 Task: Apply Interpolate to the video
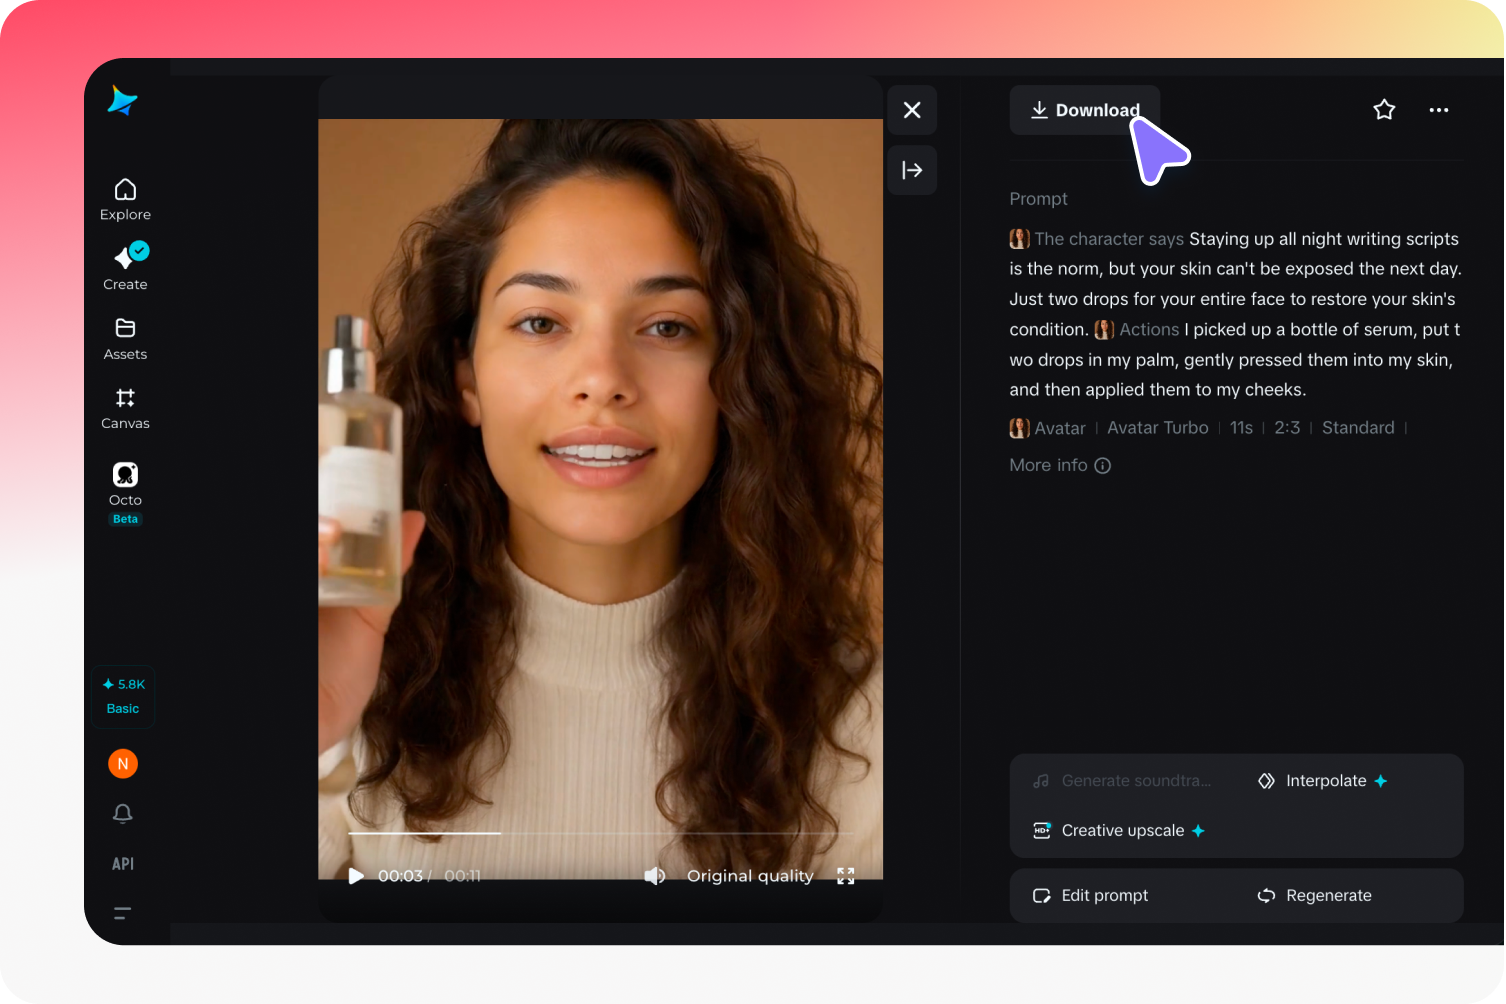click(x=1323, y=781)
